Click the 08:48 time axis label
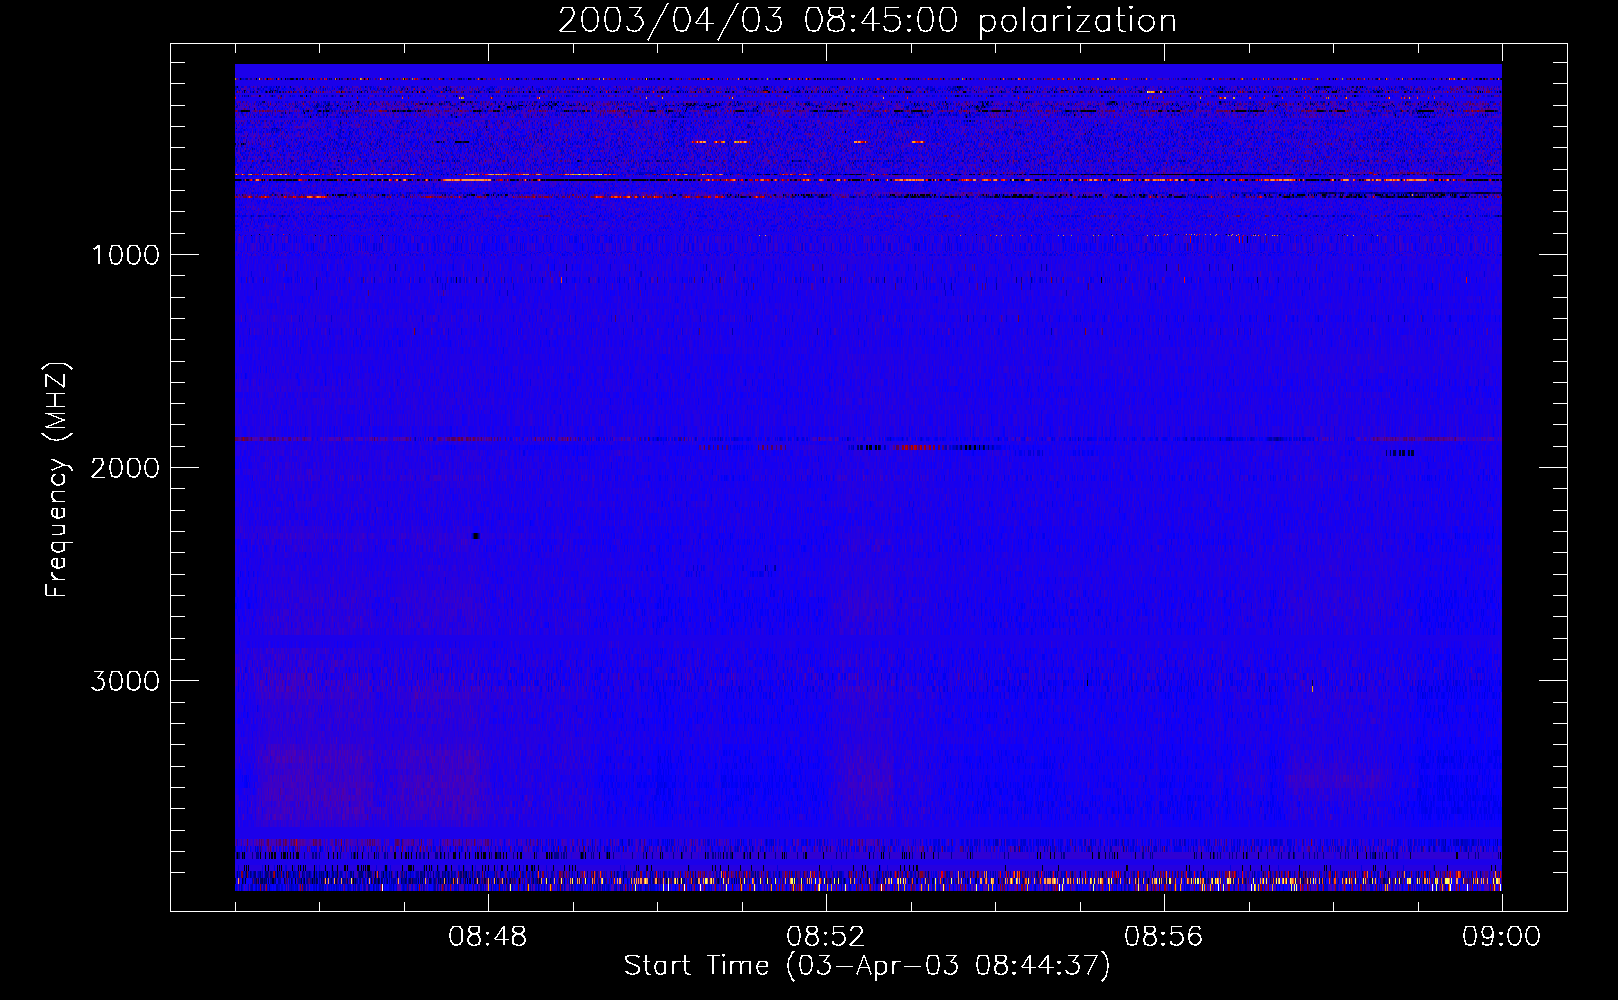This screenshot has height=1000, width=1618. click(x=488, y=937)
